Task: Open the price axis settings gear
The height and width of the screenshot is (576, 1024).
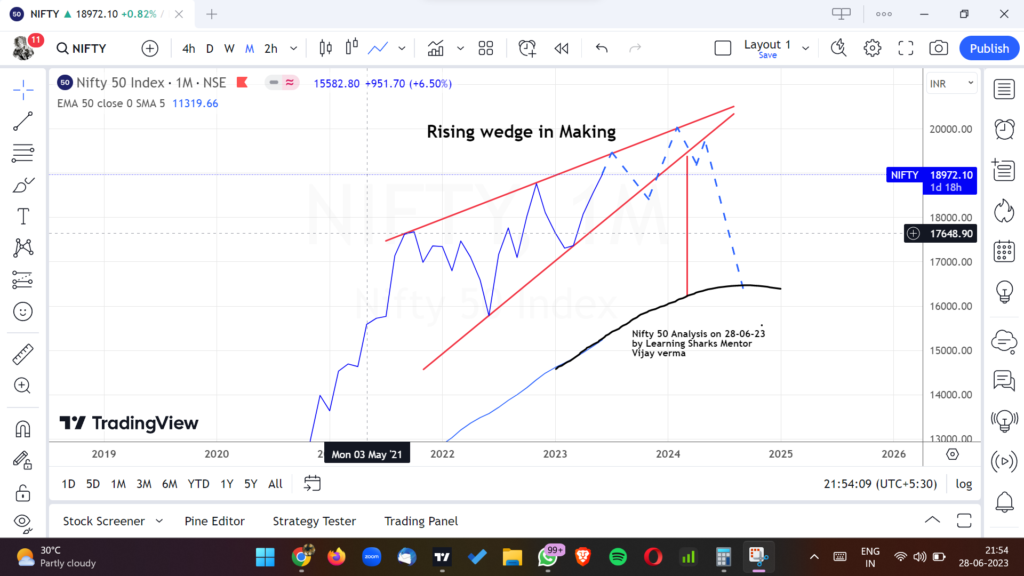Action: [x=952, y=454]
